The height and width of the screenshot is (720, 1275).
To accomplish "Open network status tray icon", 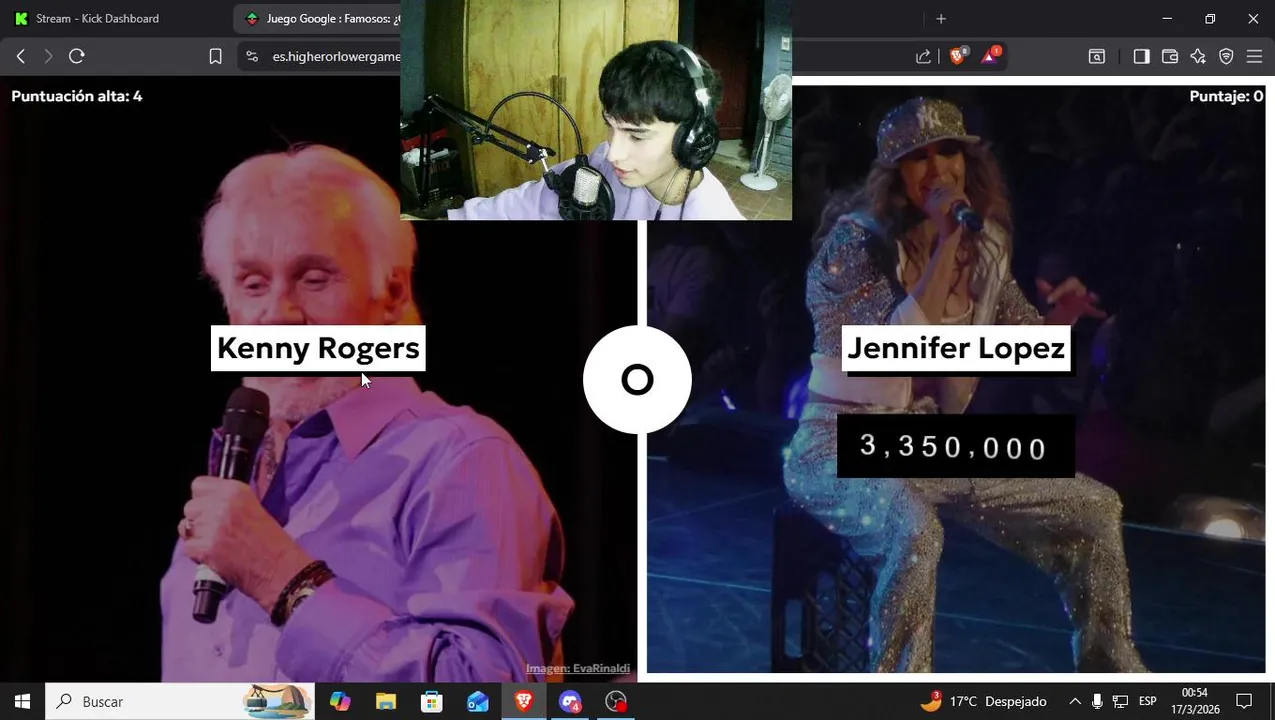I will pyautogui.click(x=1120, y=701).
